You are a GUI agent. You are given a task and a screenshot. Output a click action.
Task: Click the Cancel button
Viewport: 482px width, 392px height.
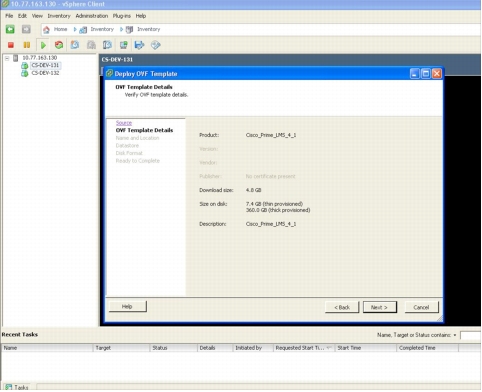421,307
